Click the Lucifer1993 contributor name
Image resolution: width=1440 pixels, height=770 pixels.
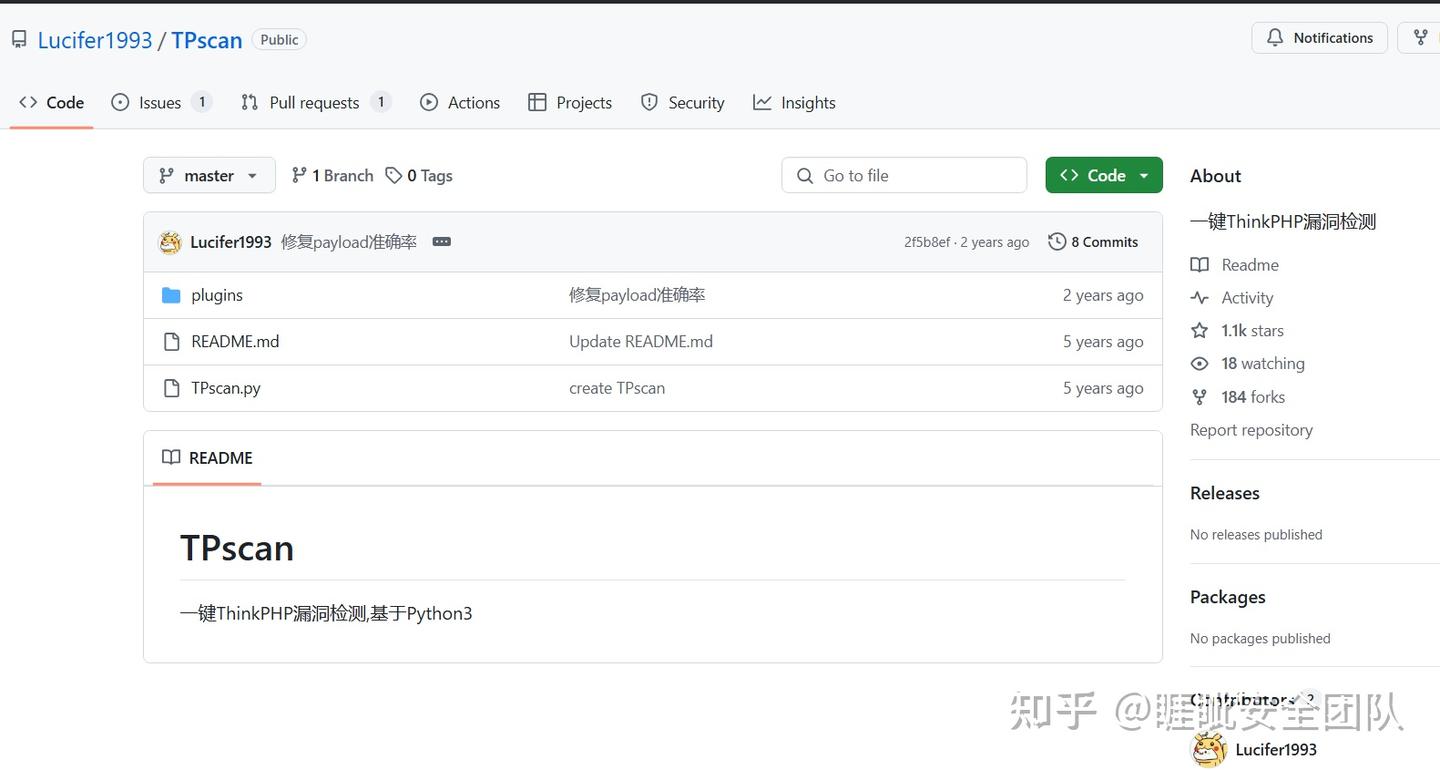coord(1276,749)
